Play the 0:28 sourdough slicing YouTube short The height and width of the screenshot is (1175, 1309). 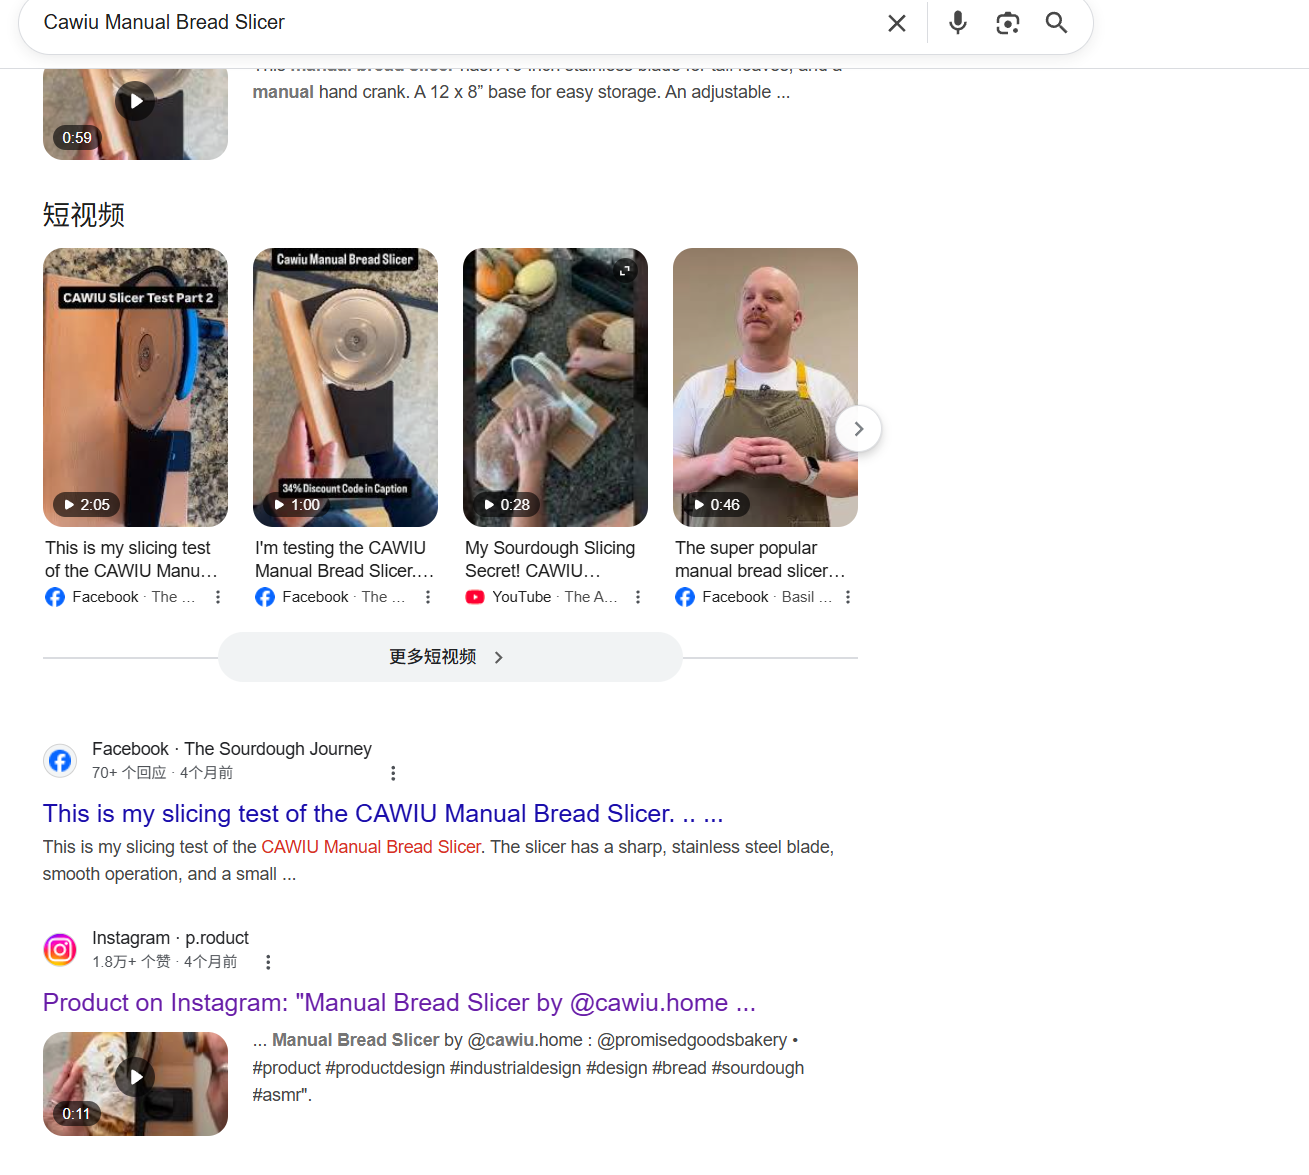(x=555, y=387)
